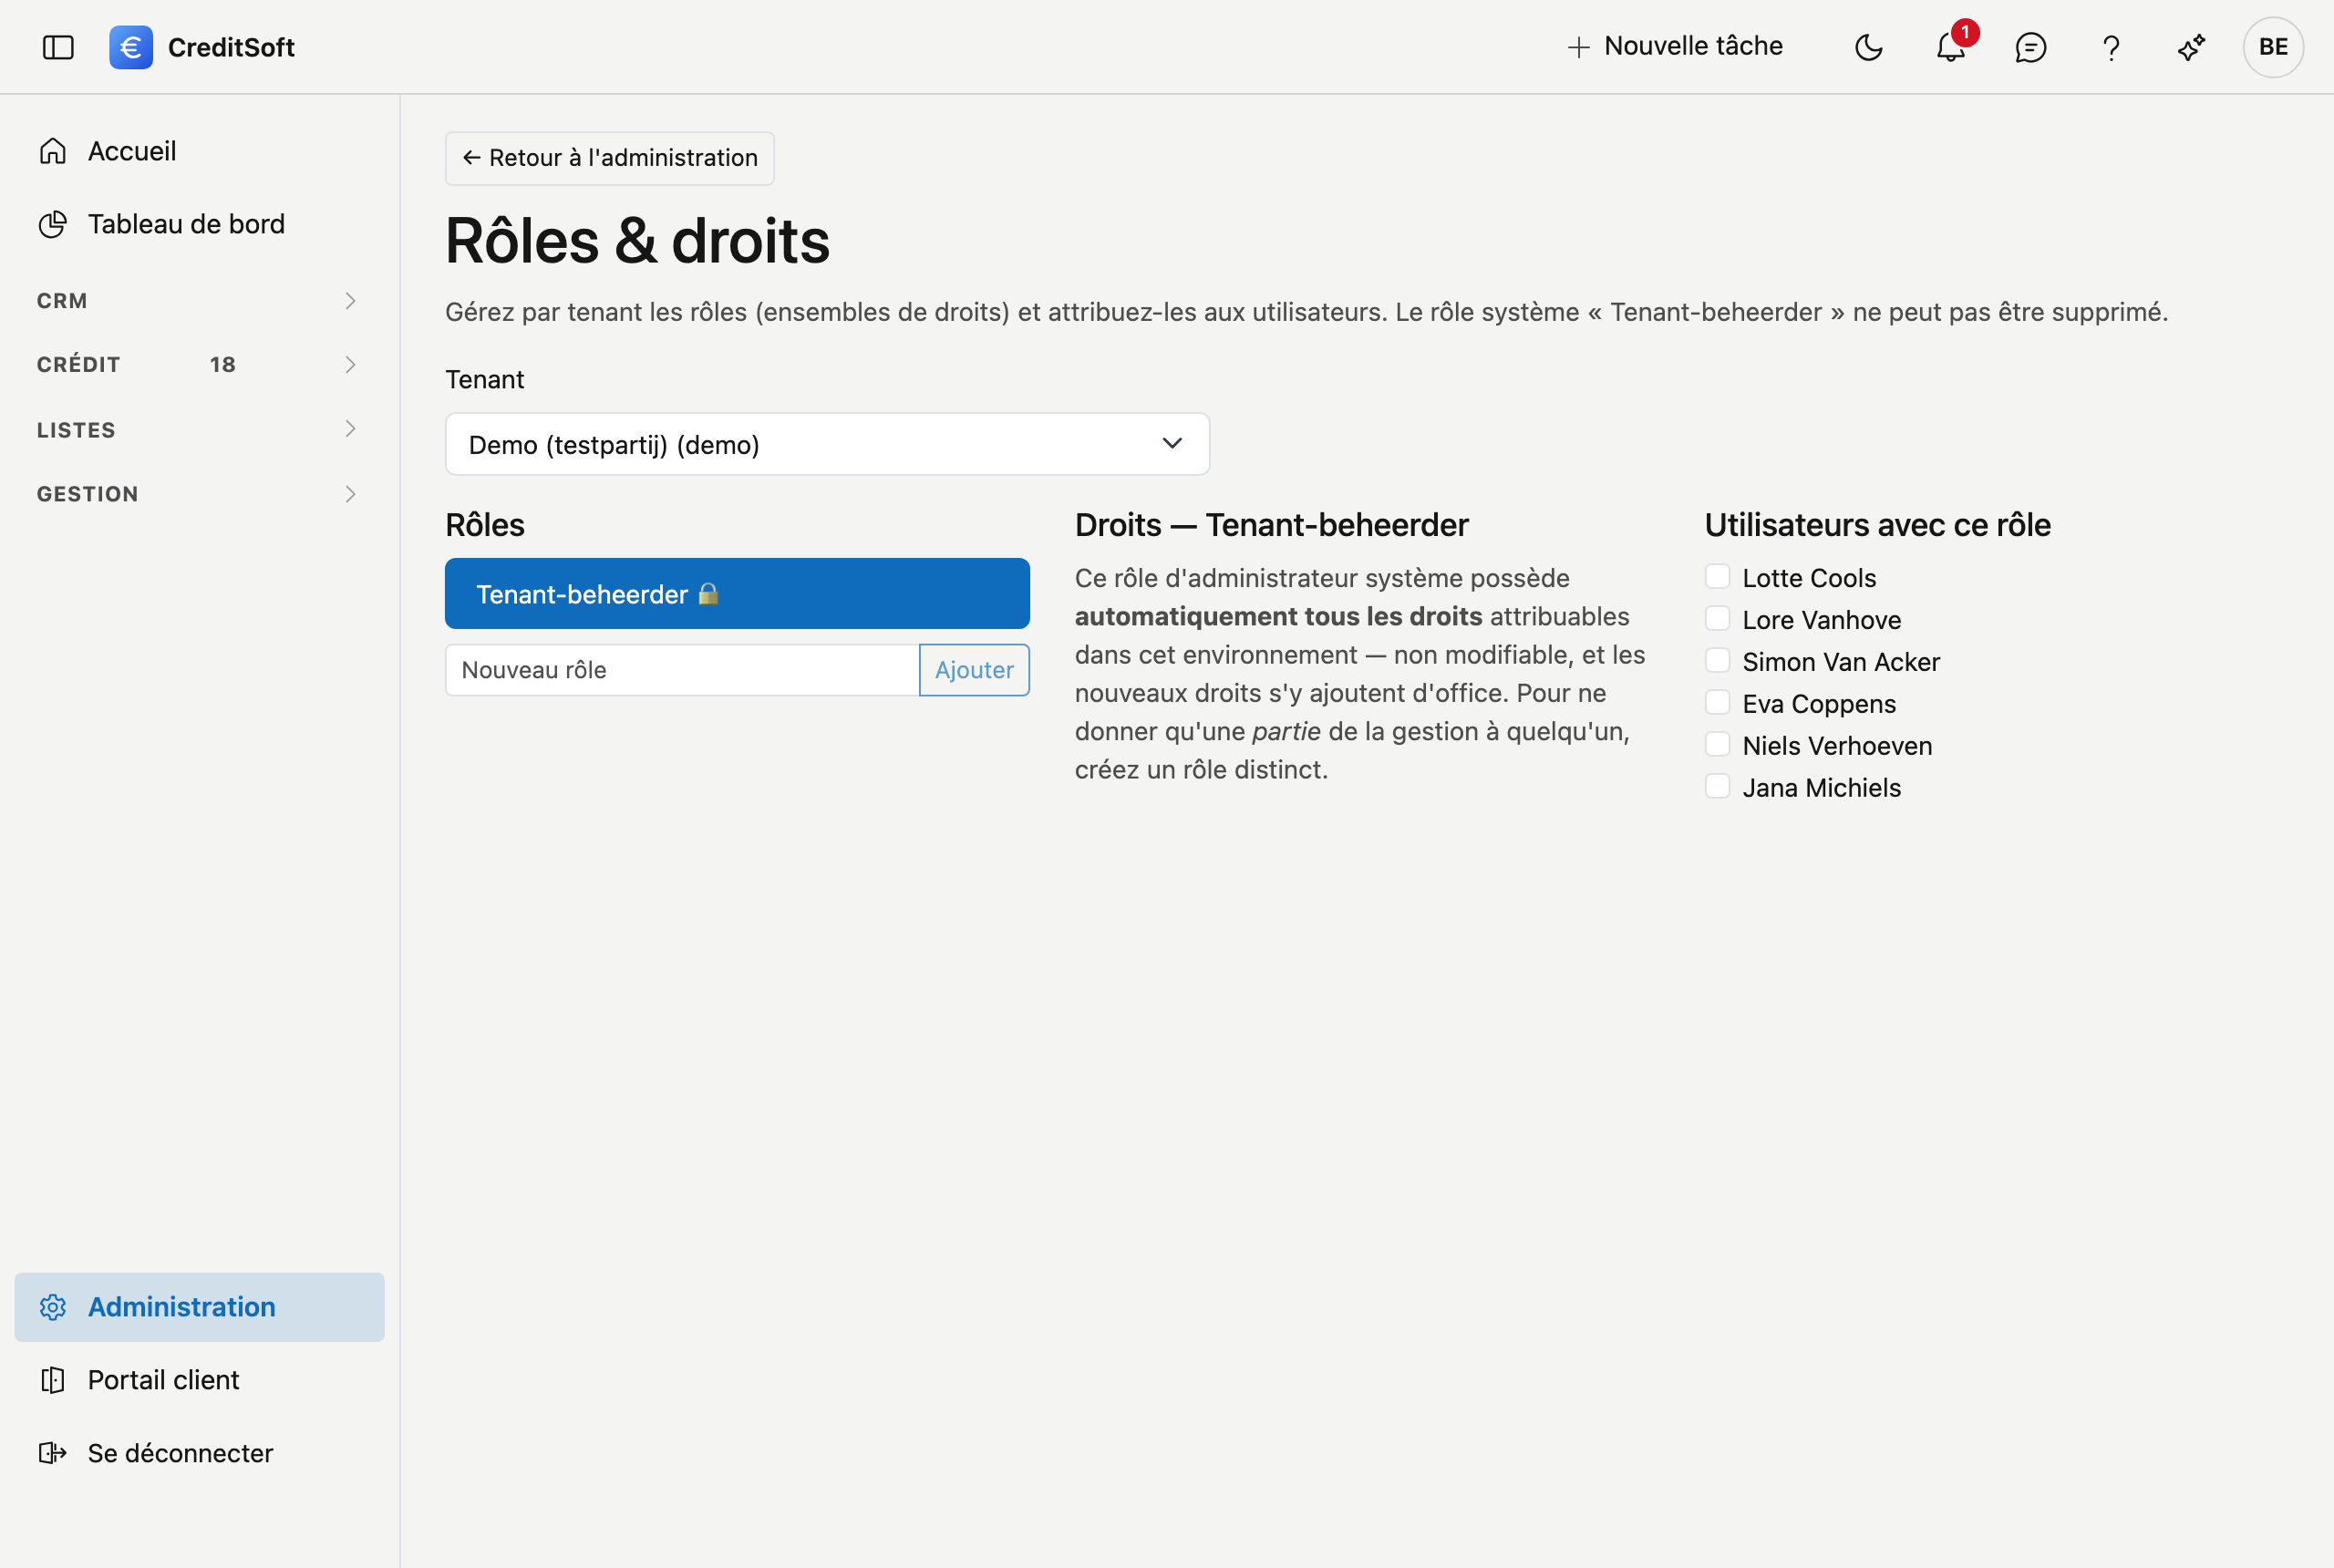Expand the LISTES section chevron

pos(350,429)
